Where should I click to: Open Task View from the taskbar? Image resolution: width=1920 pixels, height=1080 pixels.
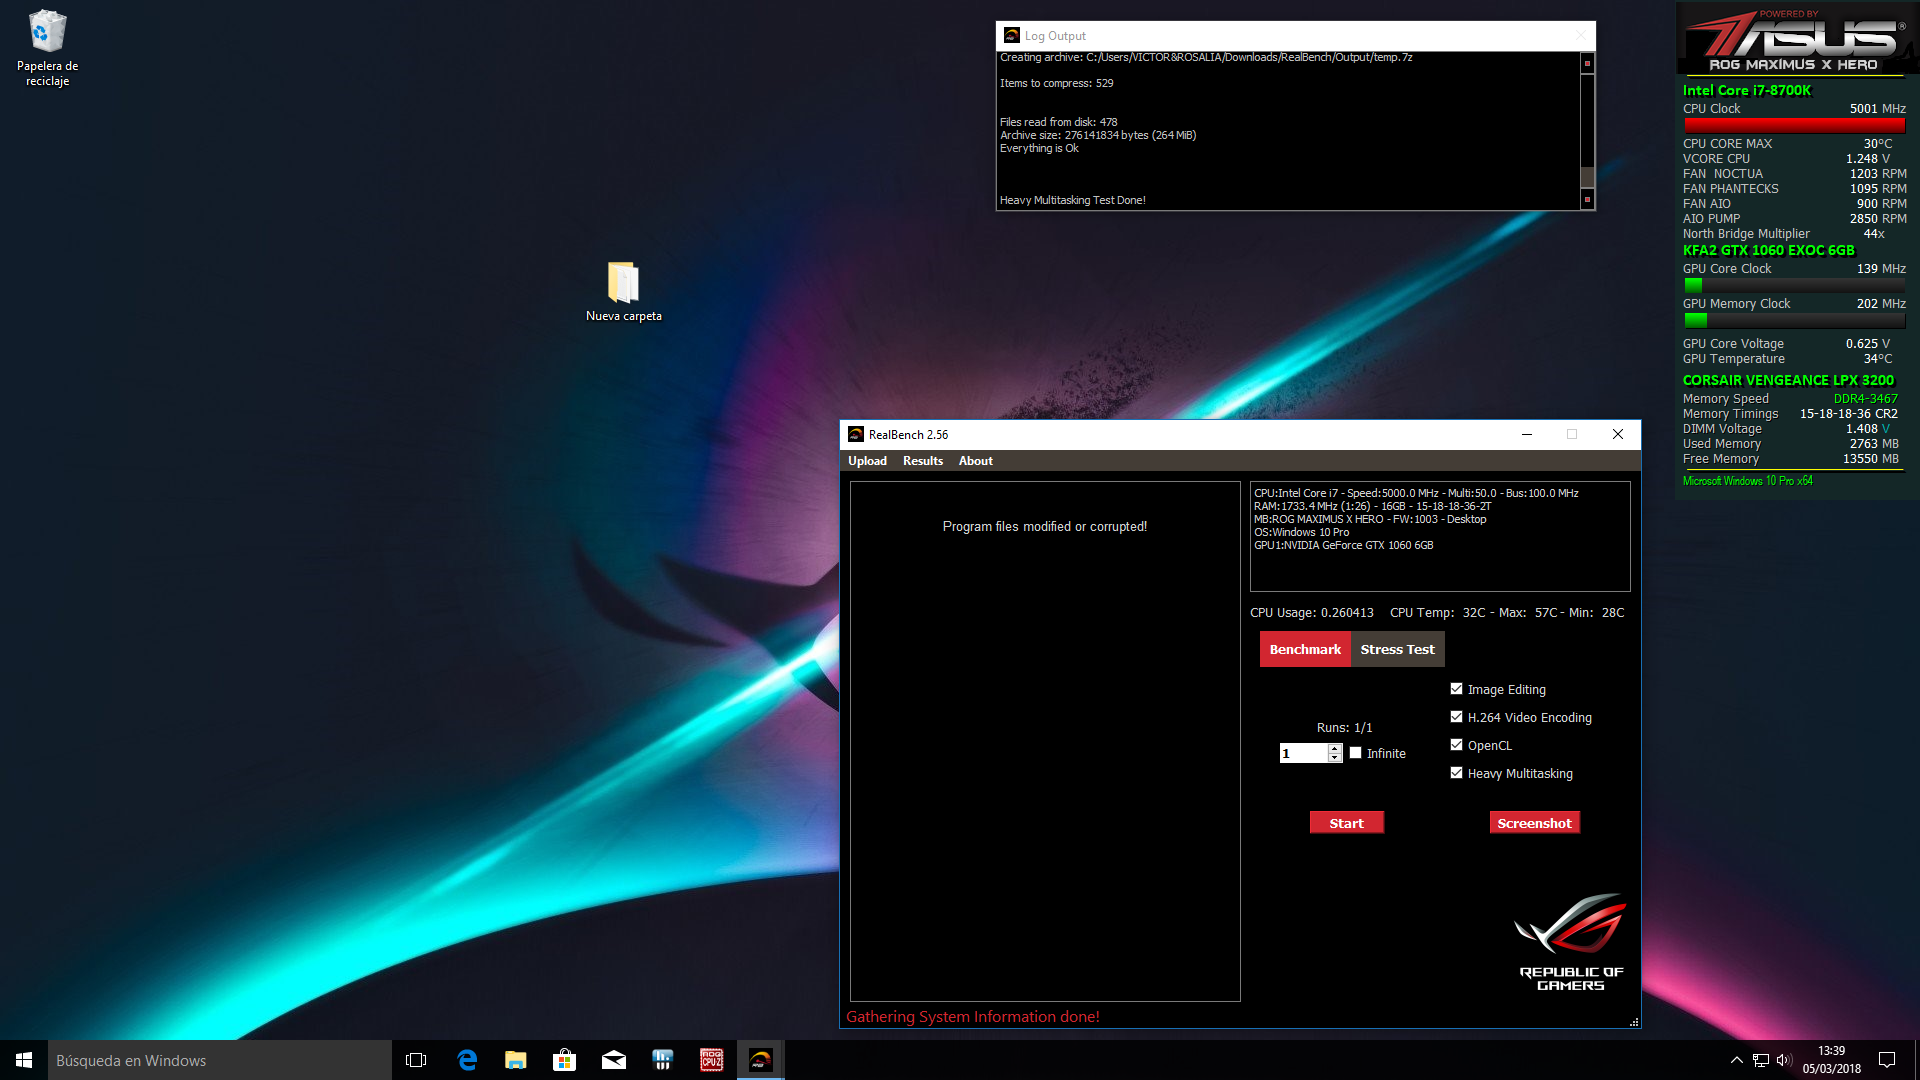pyautogui.click(x=416, y=1060)
